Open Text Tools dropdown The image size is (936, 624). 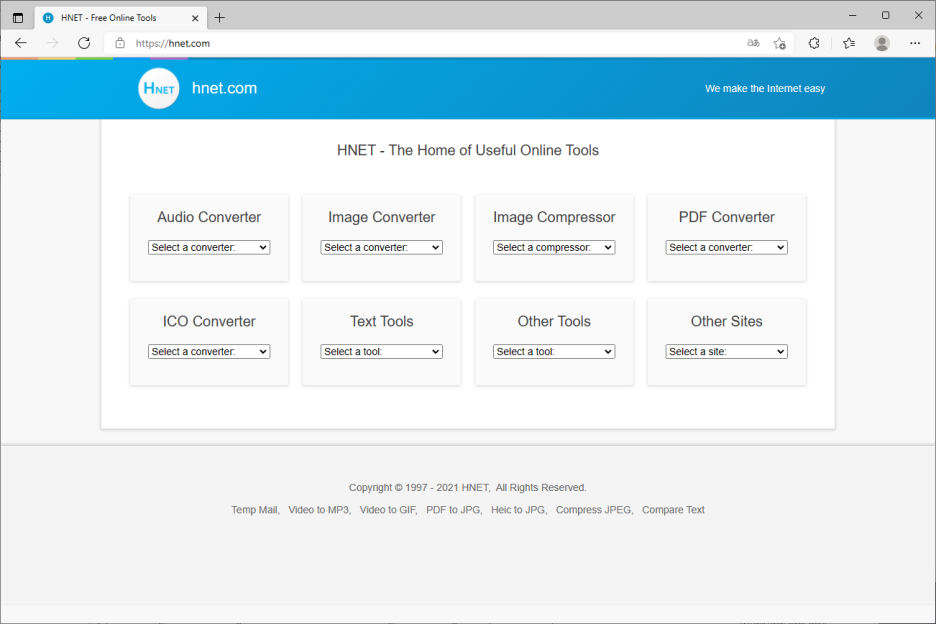tap(381, 352)
